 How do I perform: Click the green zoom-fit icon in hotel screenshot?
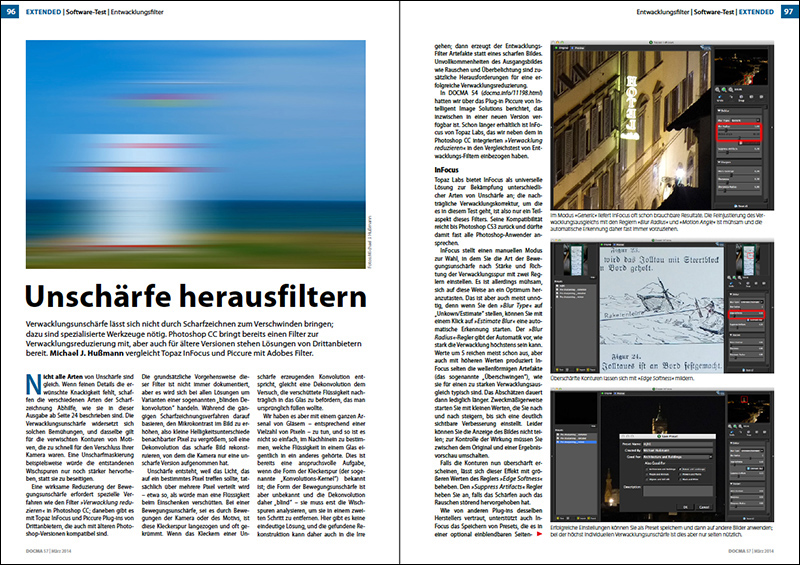point(724,89)
